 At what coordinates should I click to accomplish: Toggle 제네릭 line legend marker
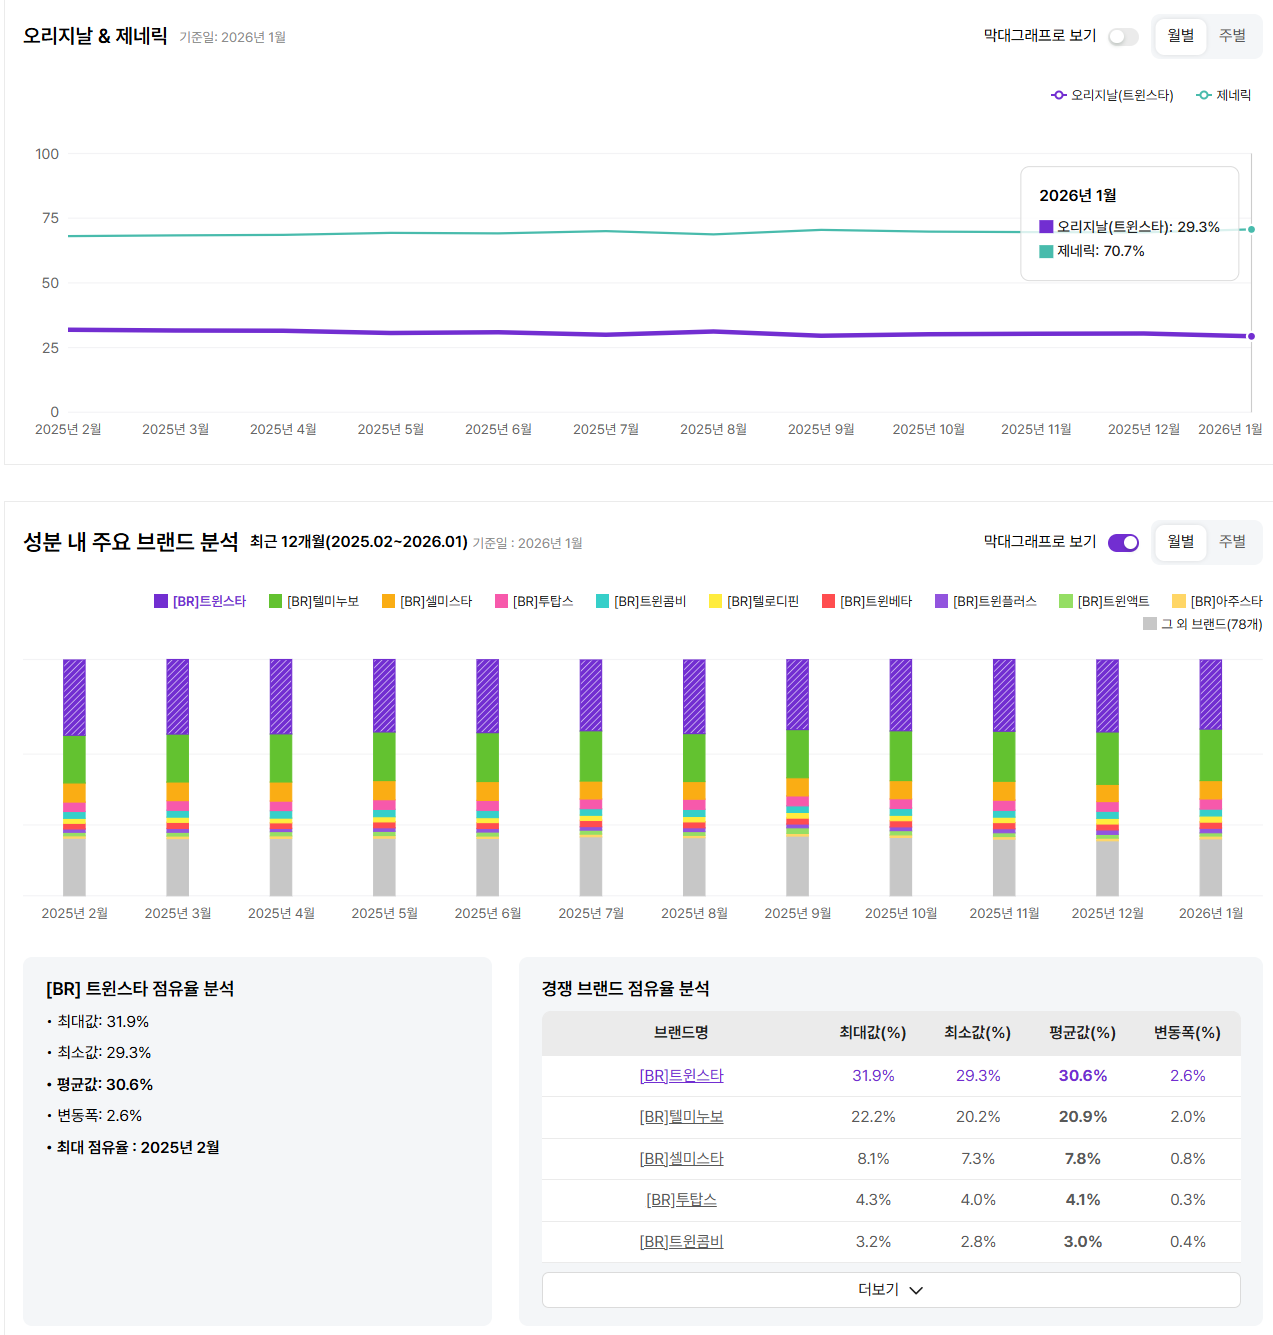coord(1204,95)
